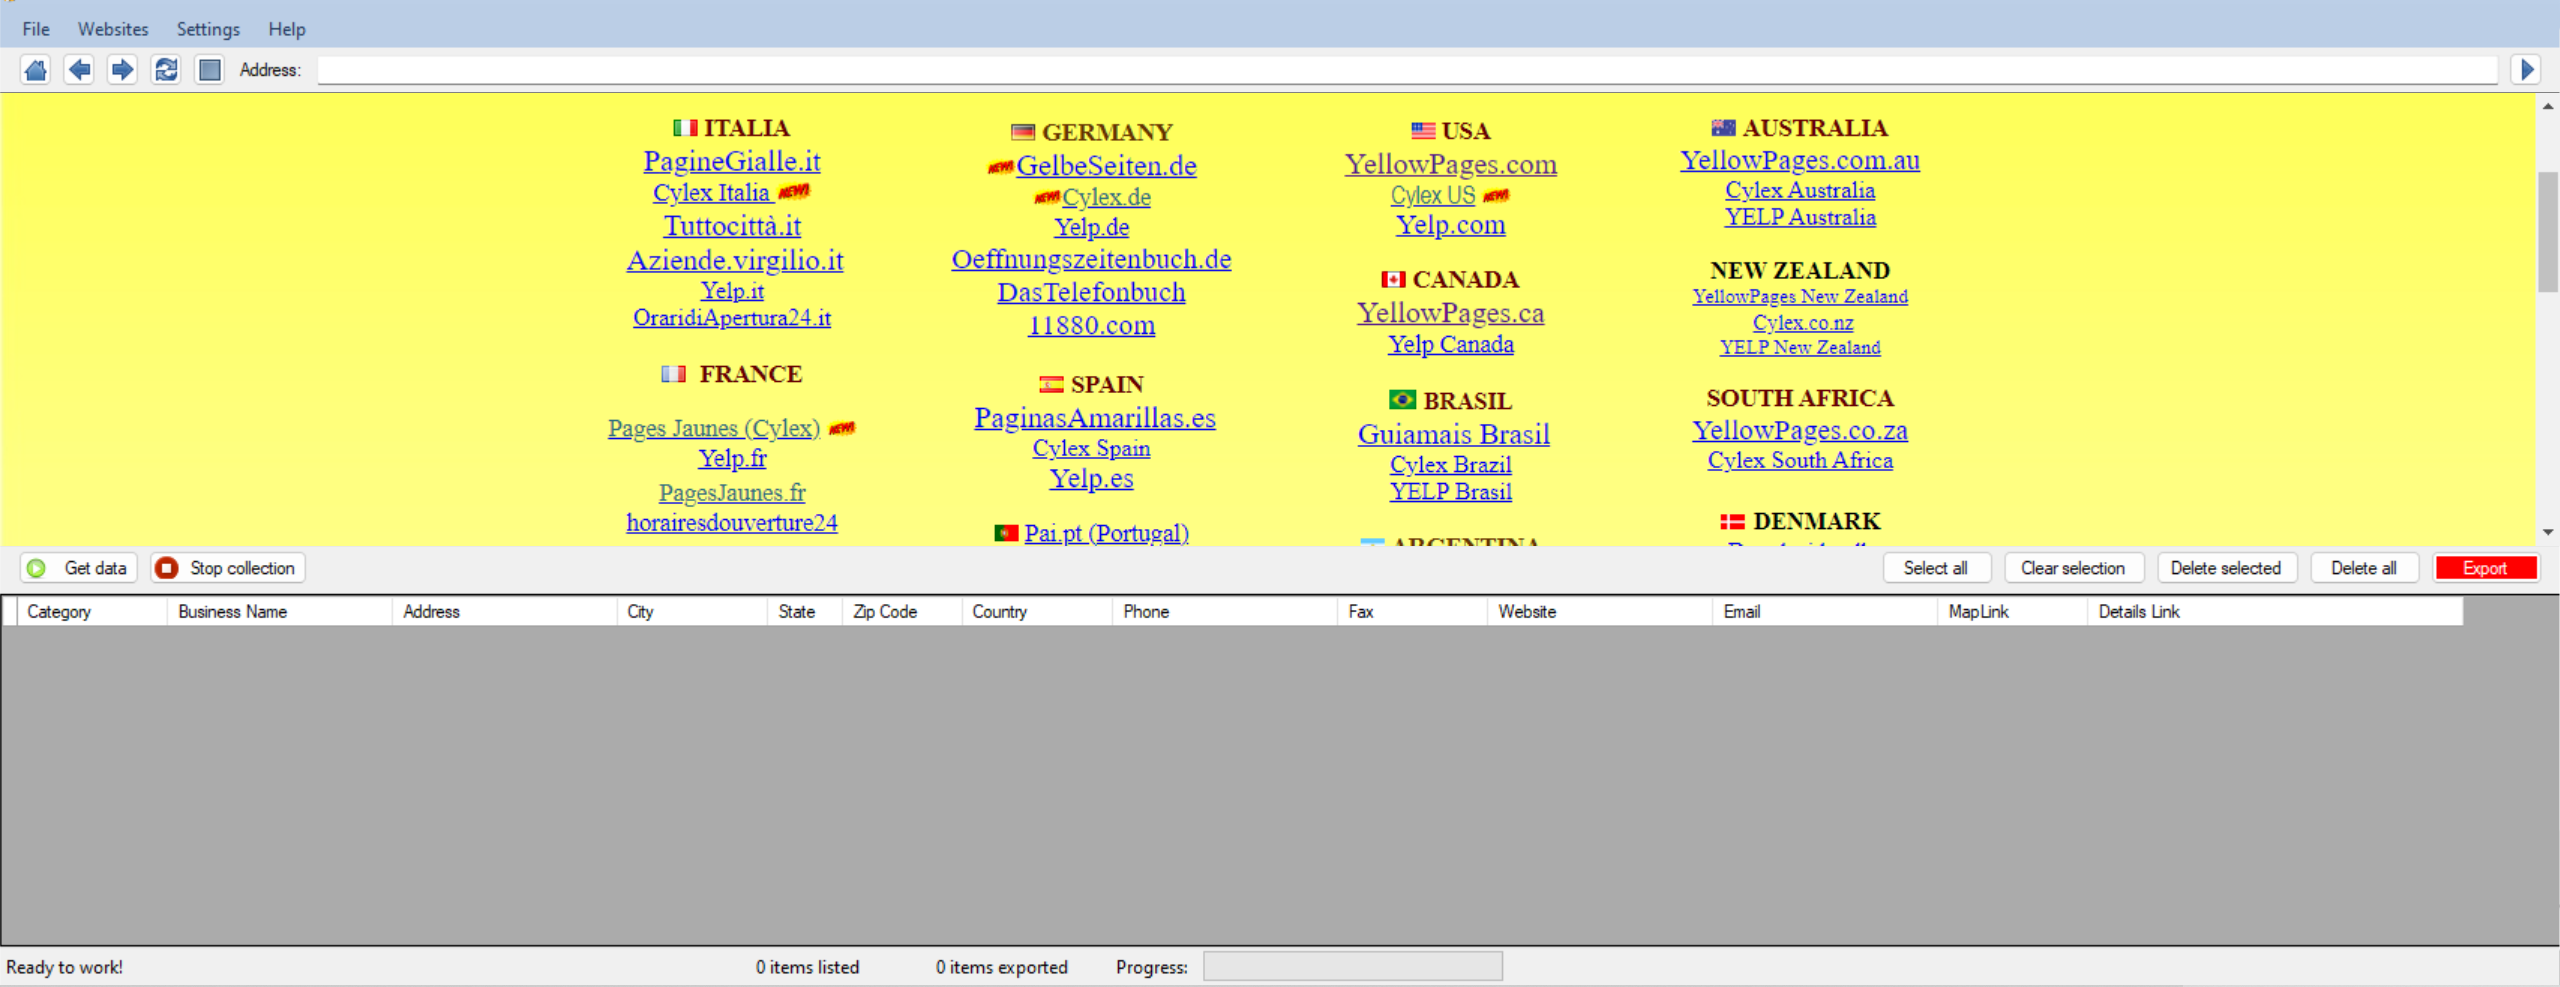Open the YellowPages.com link under USA
The image size is (2560, 987).
click(1450, 164)
